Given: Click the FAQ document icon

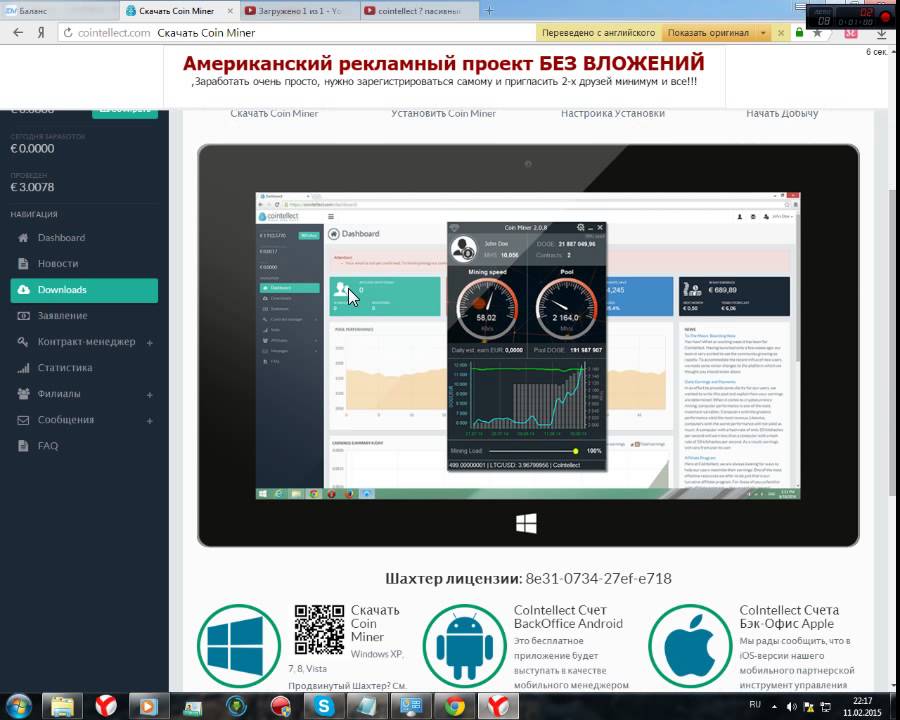Looking at the screenshot, I should [x=23, y=446].
